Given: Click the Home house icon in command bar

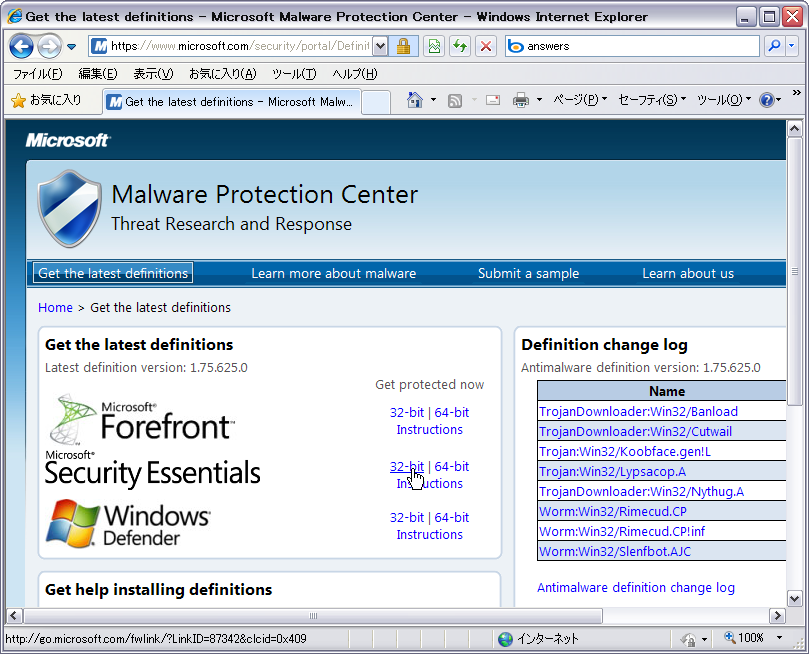Looking at the screenshot, I should point(414,100).
